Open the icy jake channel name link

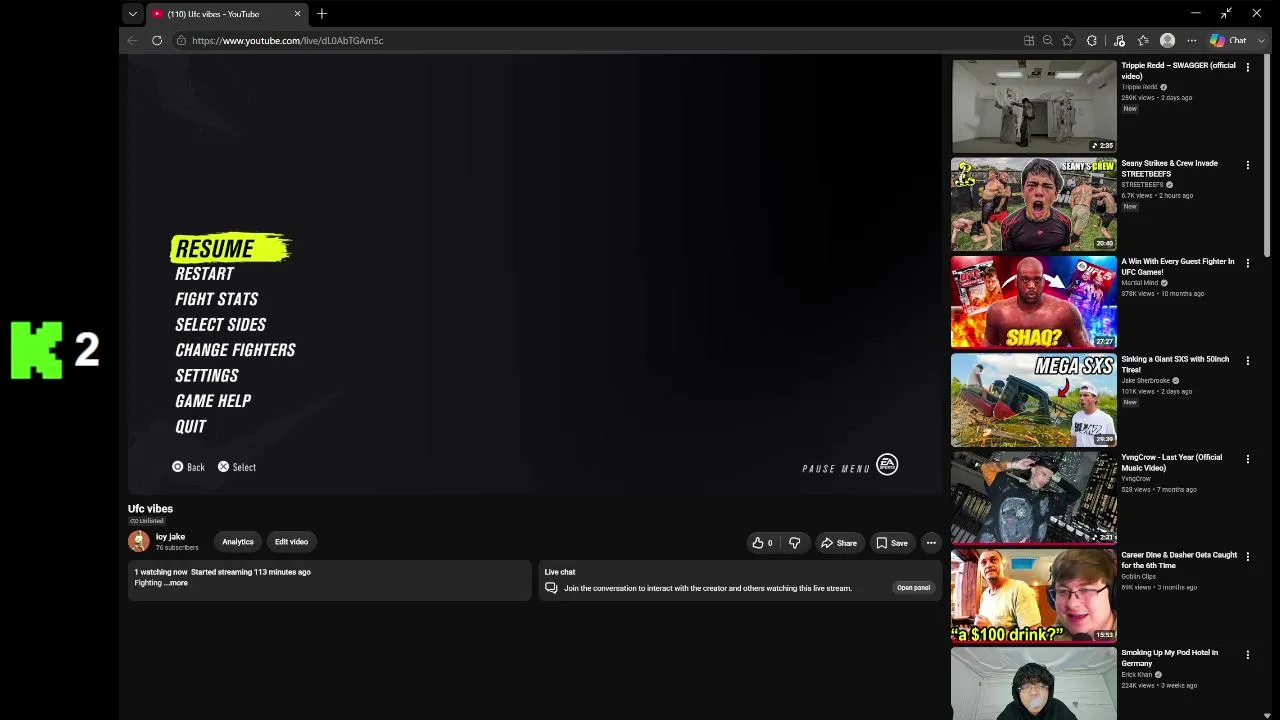click(x=170, y=537)
